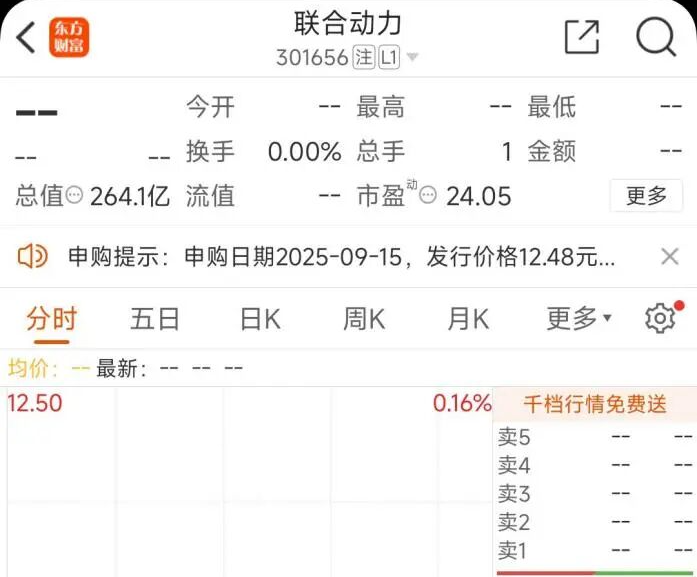Open the Eastmoney orange logo
This screenshot has width=697, height=577.
pyautogui.click(x=69, y=37)
